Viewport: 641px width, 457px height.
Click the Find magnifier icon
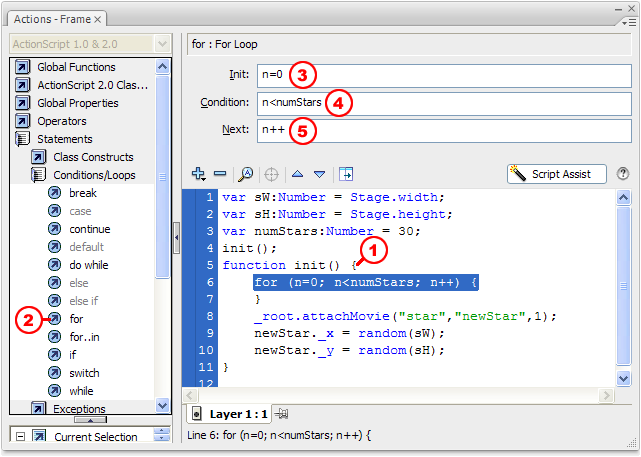[245, 174]
